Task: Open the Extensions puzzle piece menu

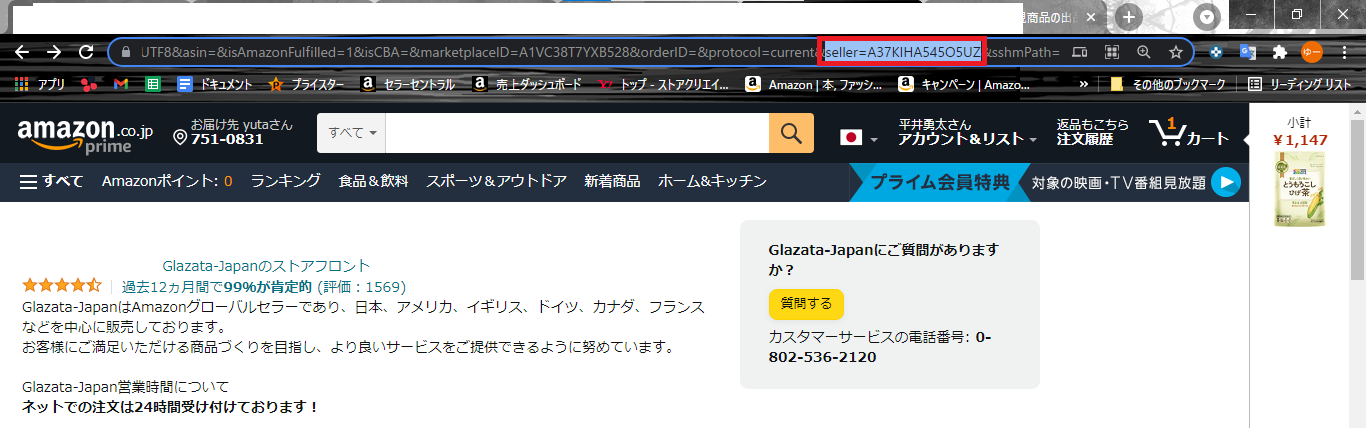Action: coord(1280,52)
